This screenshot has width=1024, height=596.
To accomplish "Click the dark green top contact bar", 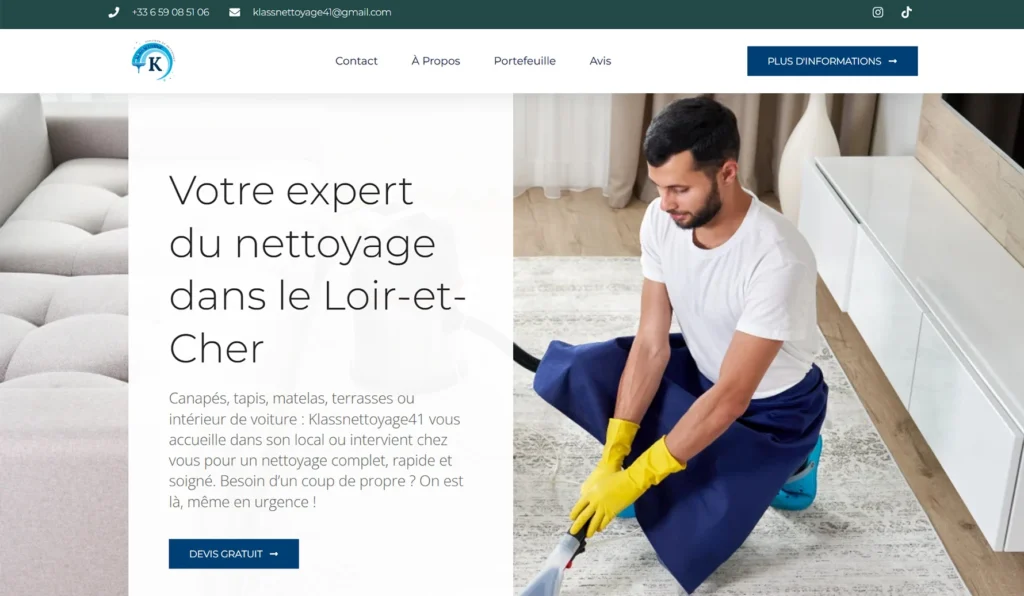I will [512, 14].
